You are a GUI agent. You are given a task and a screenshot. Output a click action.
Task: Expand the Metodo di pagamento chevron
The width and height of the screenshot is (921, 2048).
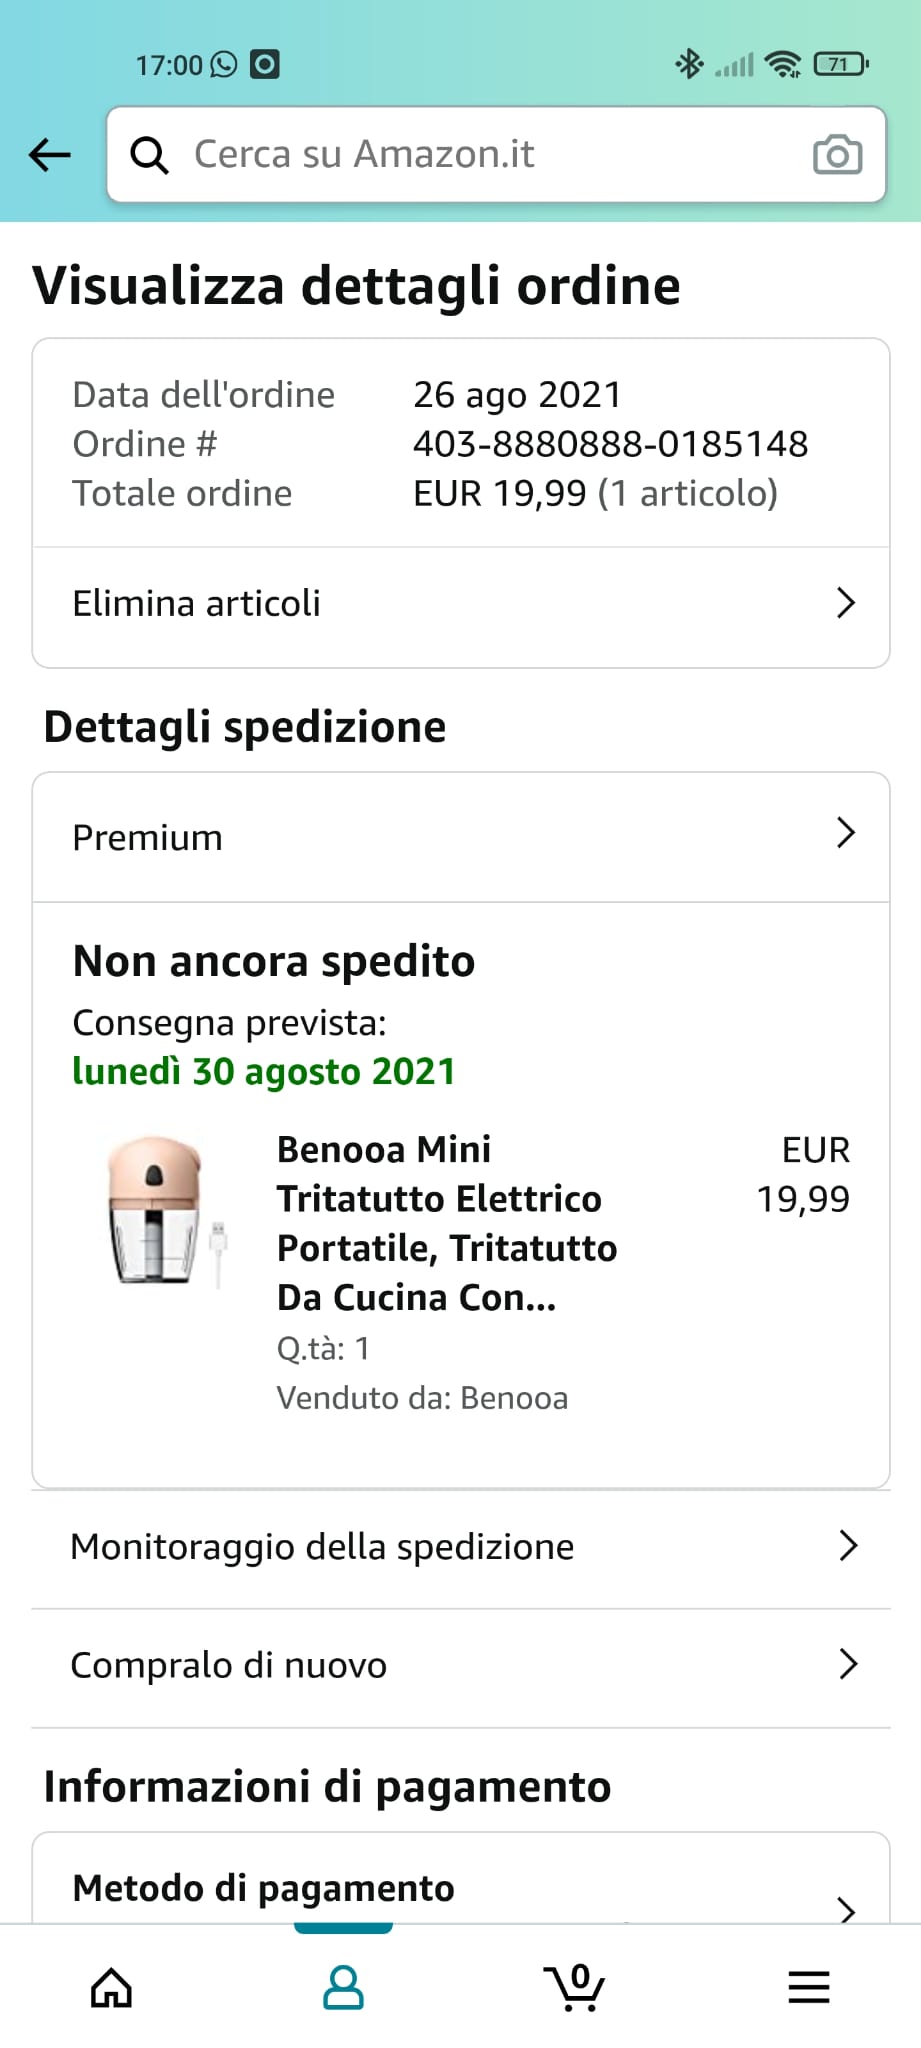[847, 1910]
